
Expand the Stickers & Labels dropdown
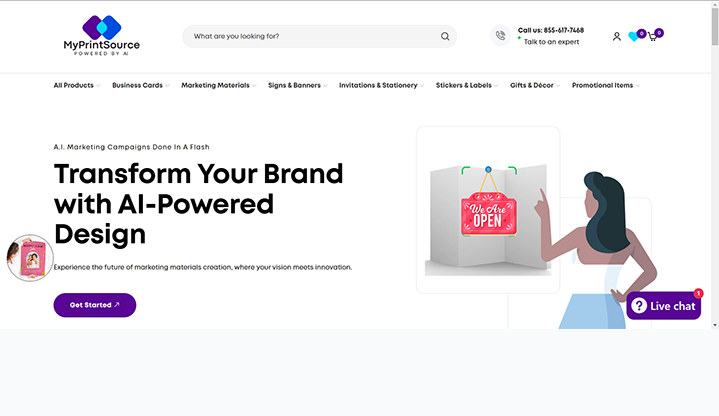coord(467,85)
